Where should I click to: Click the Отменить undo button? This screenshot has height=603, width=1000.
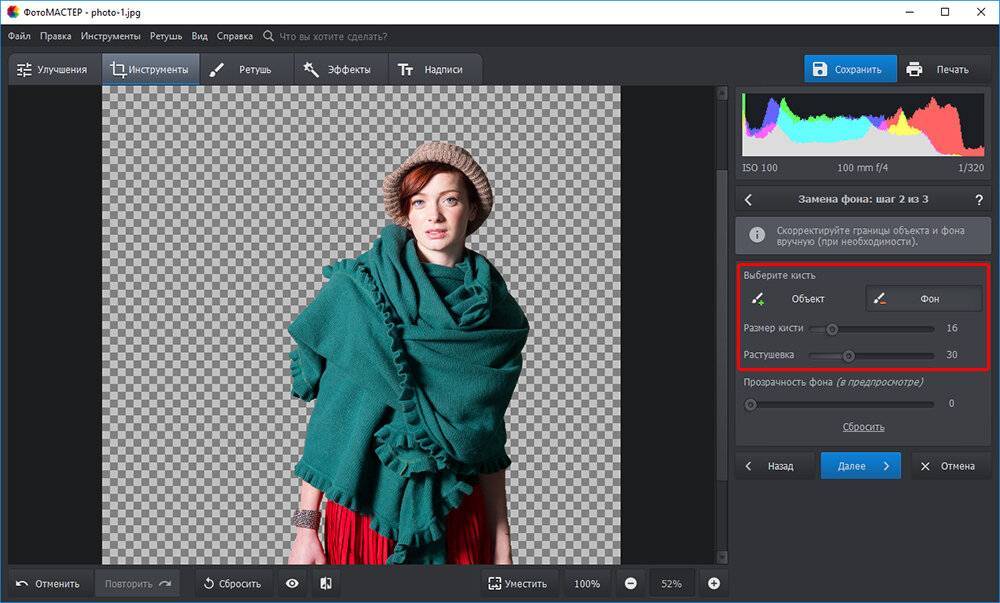click(x=48, y=584)
